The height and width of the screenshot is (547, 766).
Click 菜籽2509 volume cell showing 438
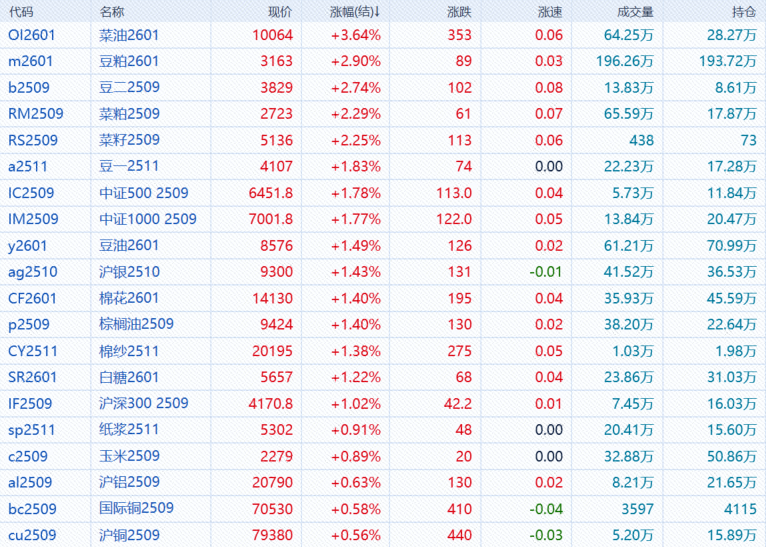click(640, 140)
